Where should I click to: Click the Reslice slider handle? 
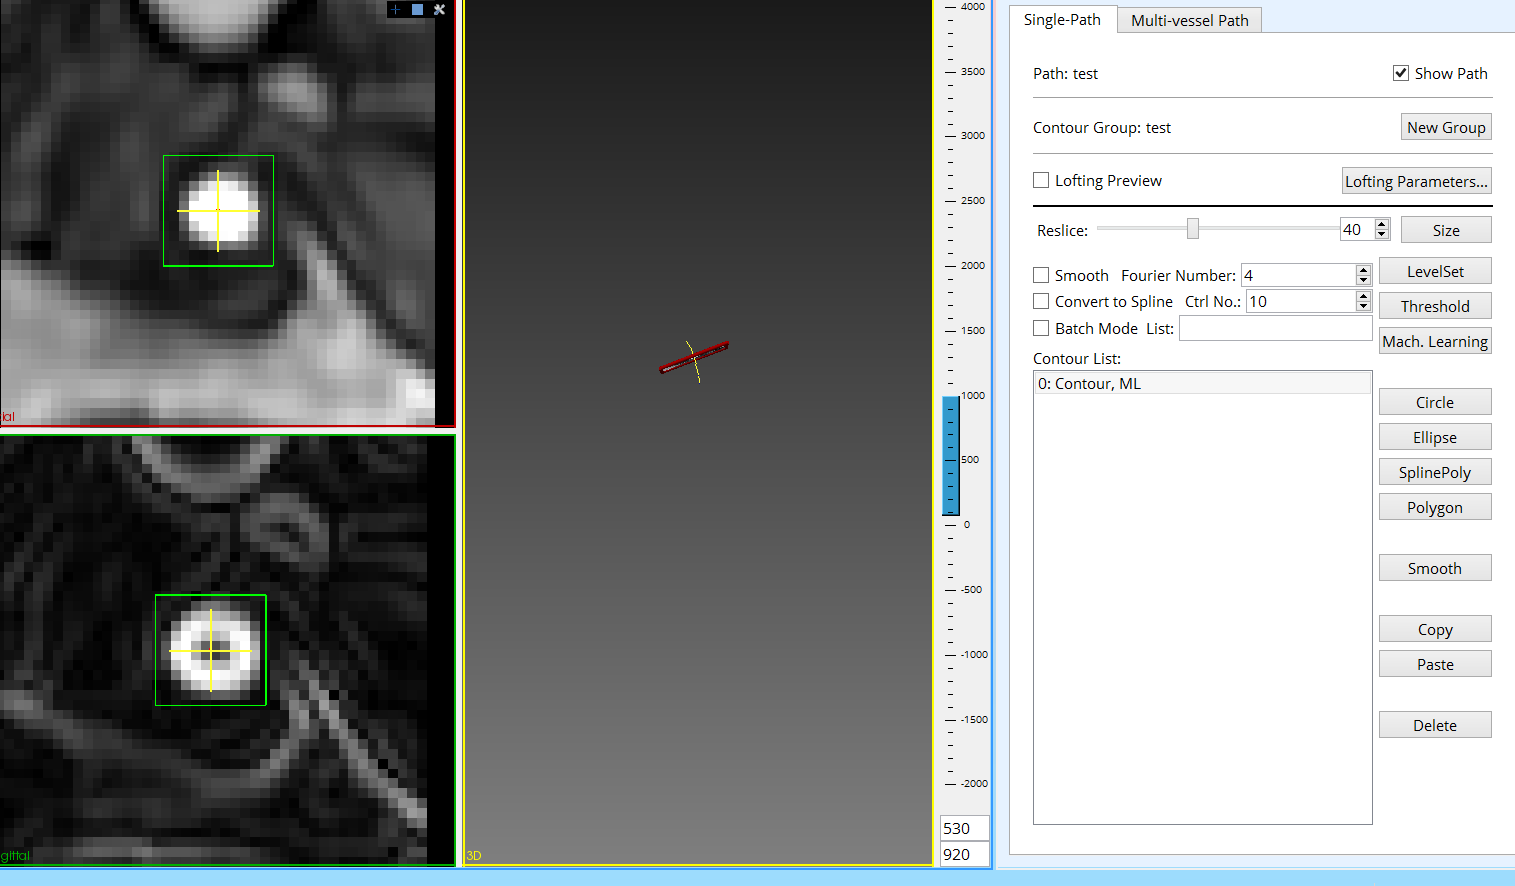tap(1193, 229)
